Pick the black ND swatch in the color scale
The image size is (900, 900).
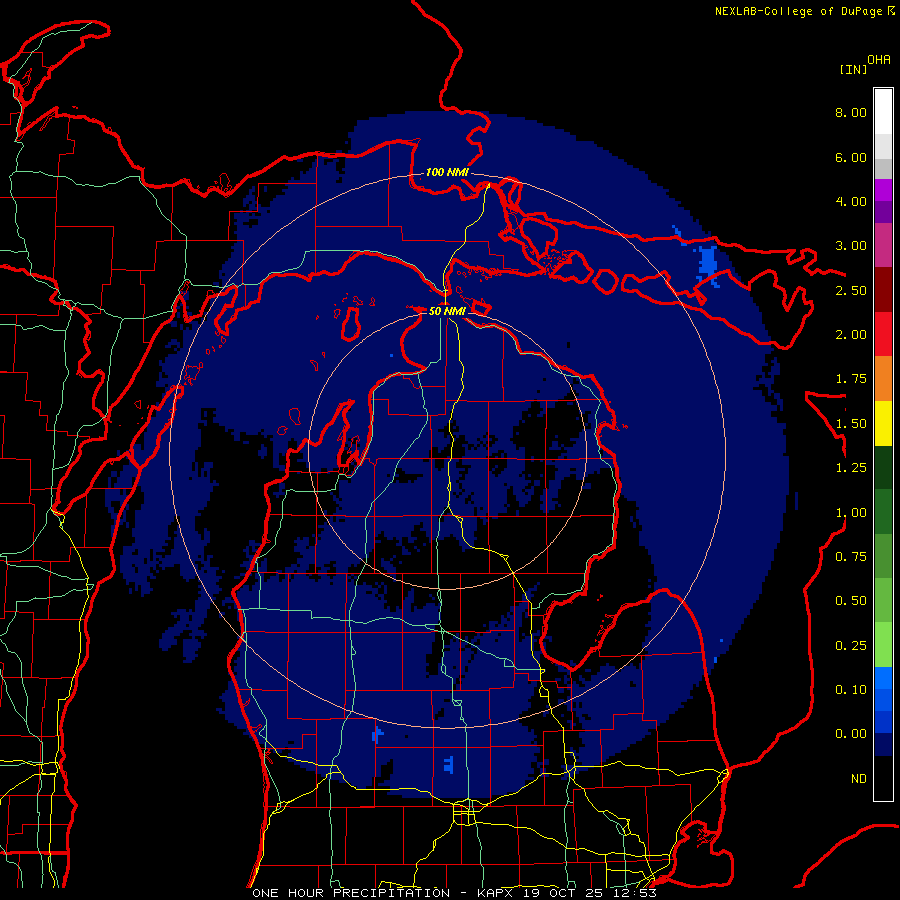(883, 778)
